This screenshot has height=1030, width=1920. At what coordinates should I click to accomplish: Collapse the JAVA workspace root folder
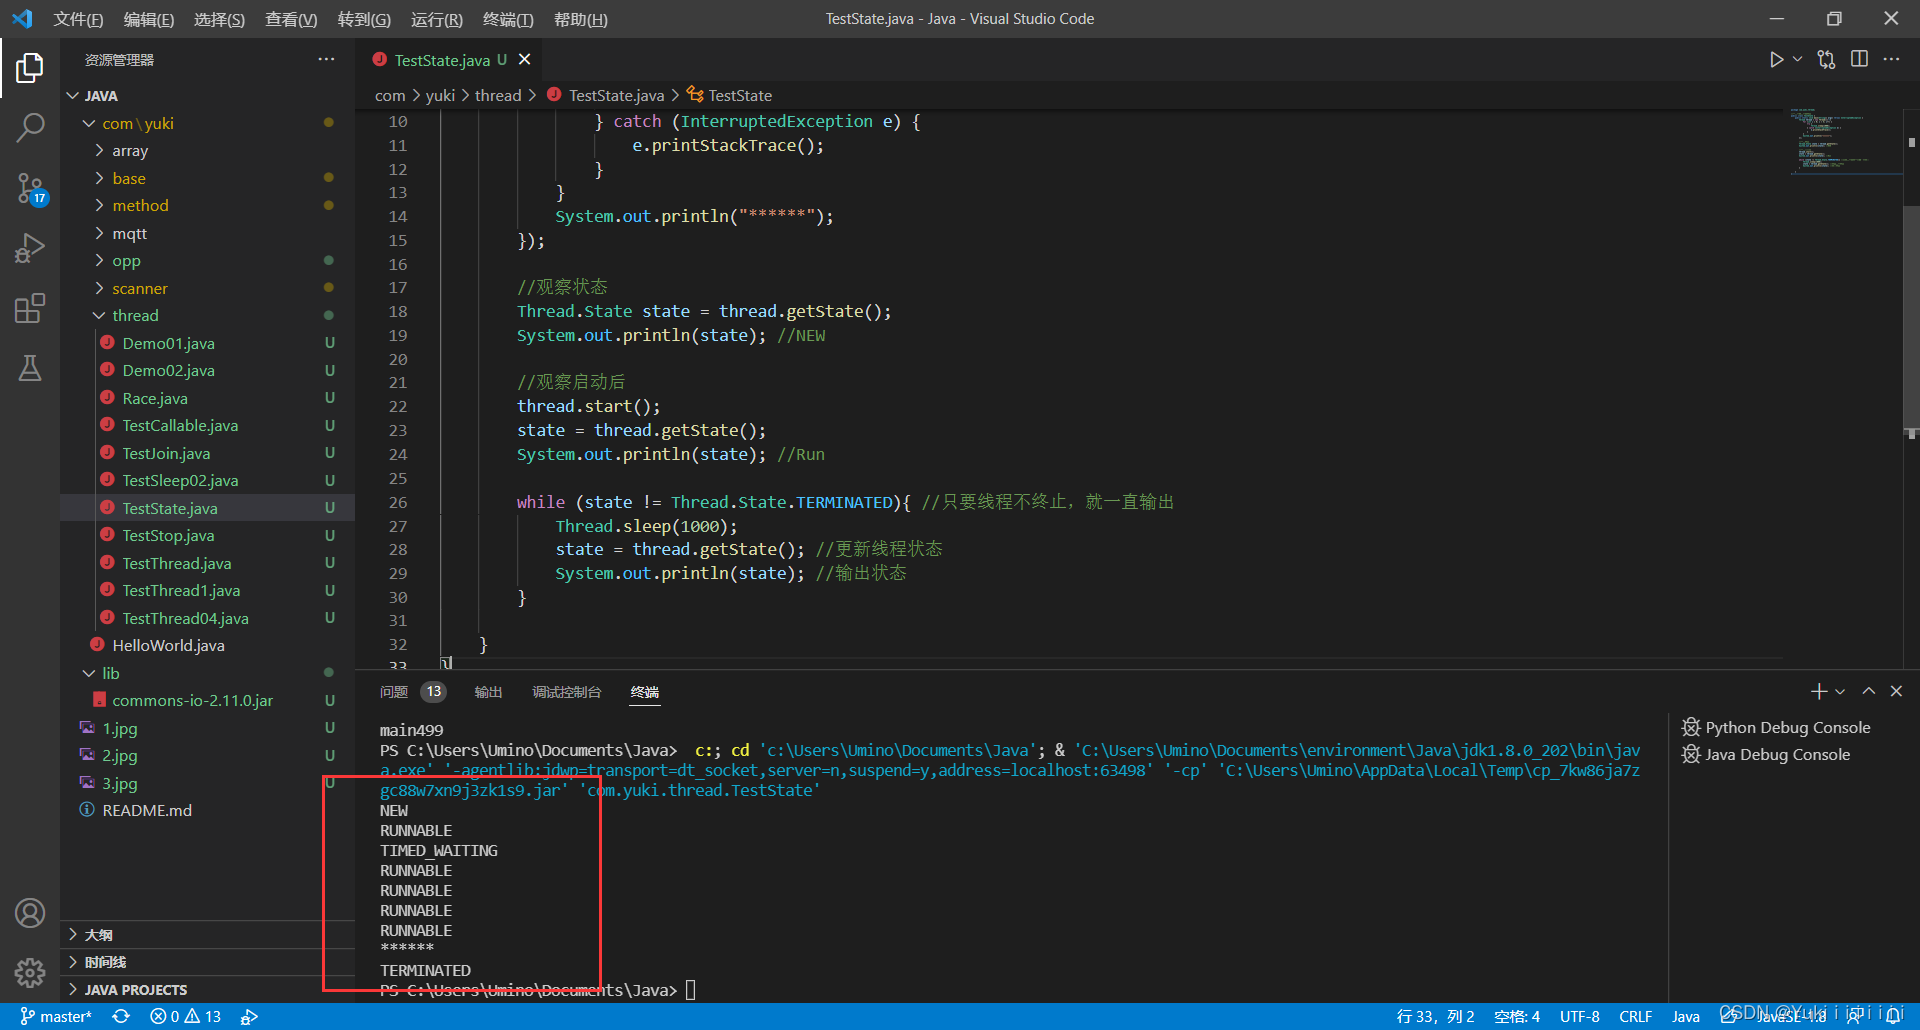click(207, 95)
